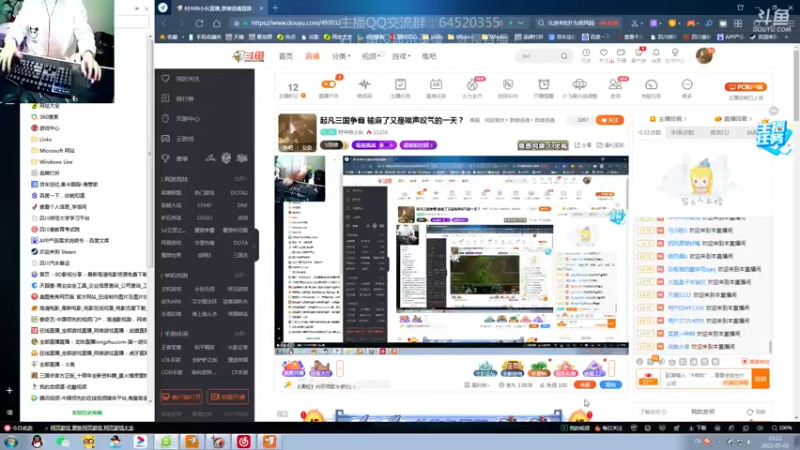This screenshot has width=800, height=450.
Task: Open the green WeChat icon in taskbar
Action: (63, 442)
